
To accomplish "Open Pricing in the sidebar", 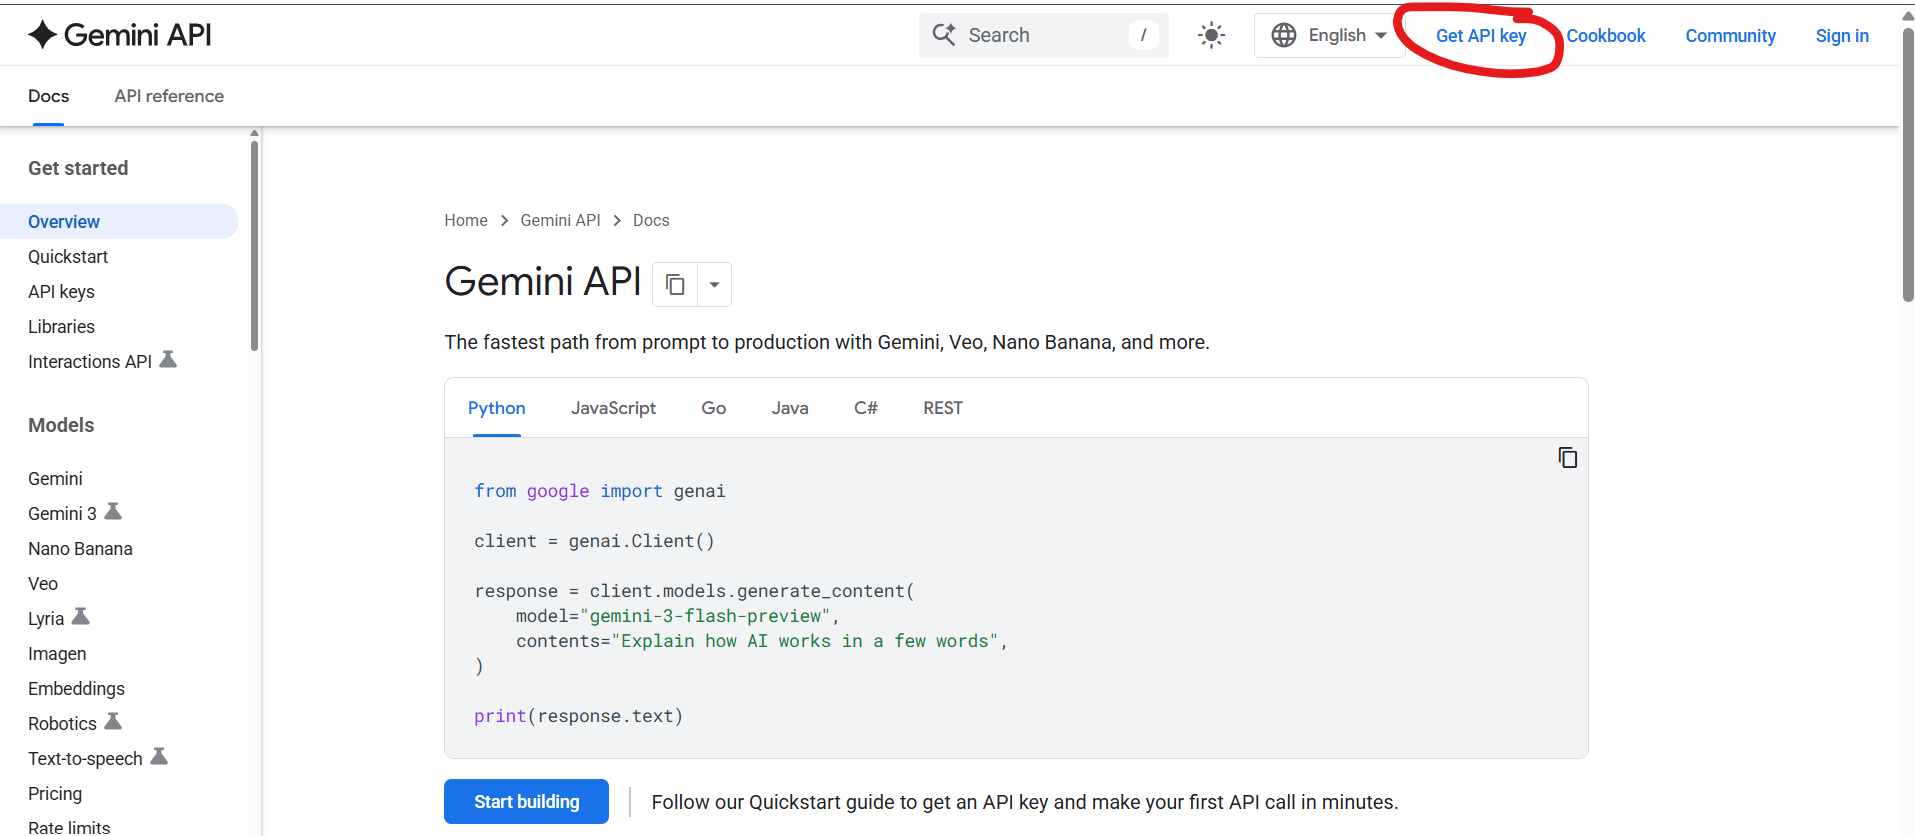I will click(55, 794).
